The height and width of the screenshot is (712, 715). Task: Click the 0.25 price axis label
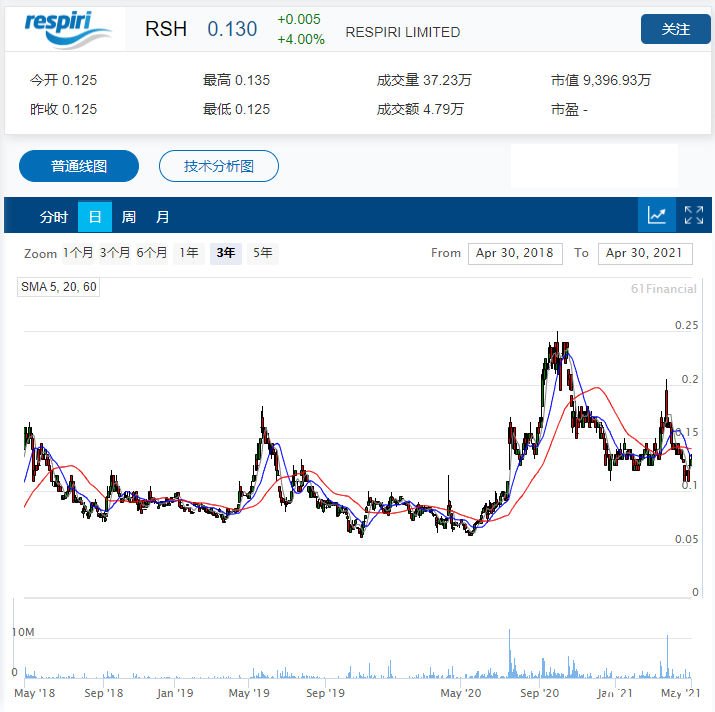[686, 325]
